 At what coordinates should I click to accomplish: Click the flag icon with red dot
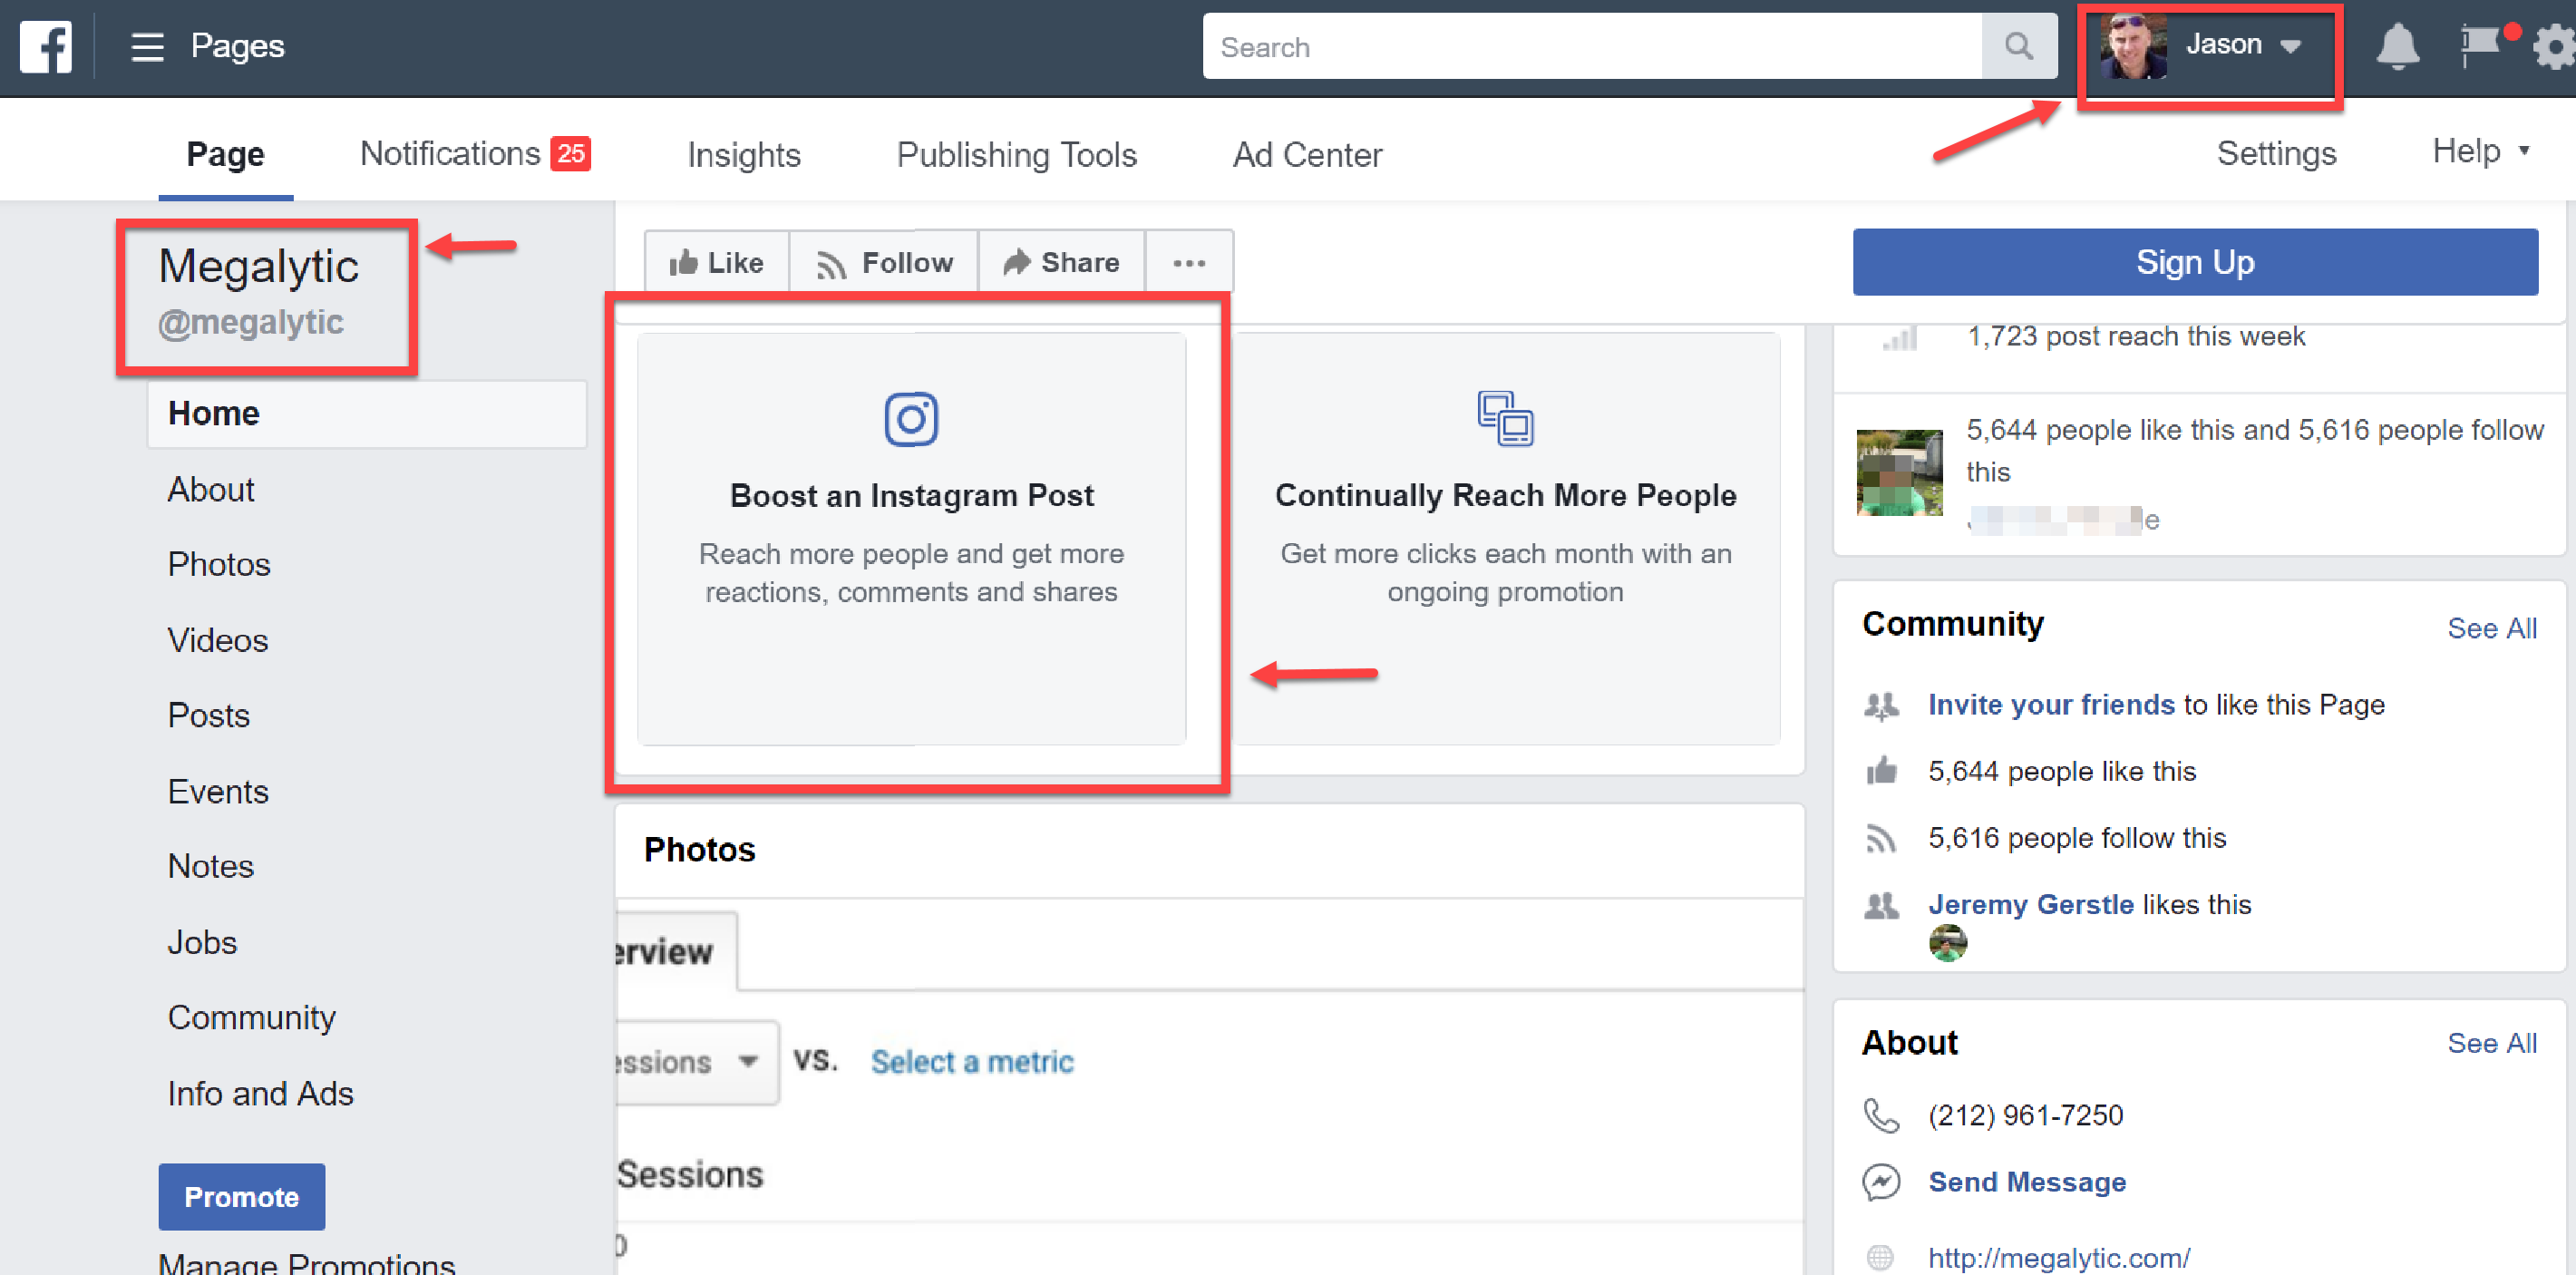click(x=2481, y=46)
